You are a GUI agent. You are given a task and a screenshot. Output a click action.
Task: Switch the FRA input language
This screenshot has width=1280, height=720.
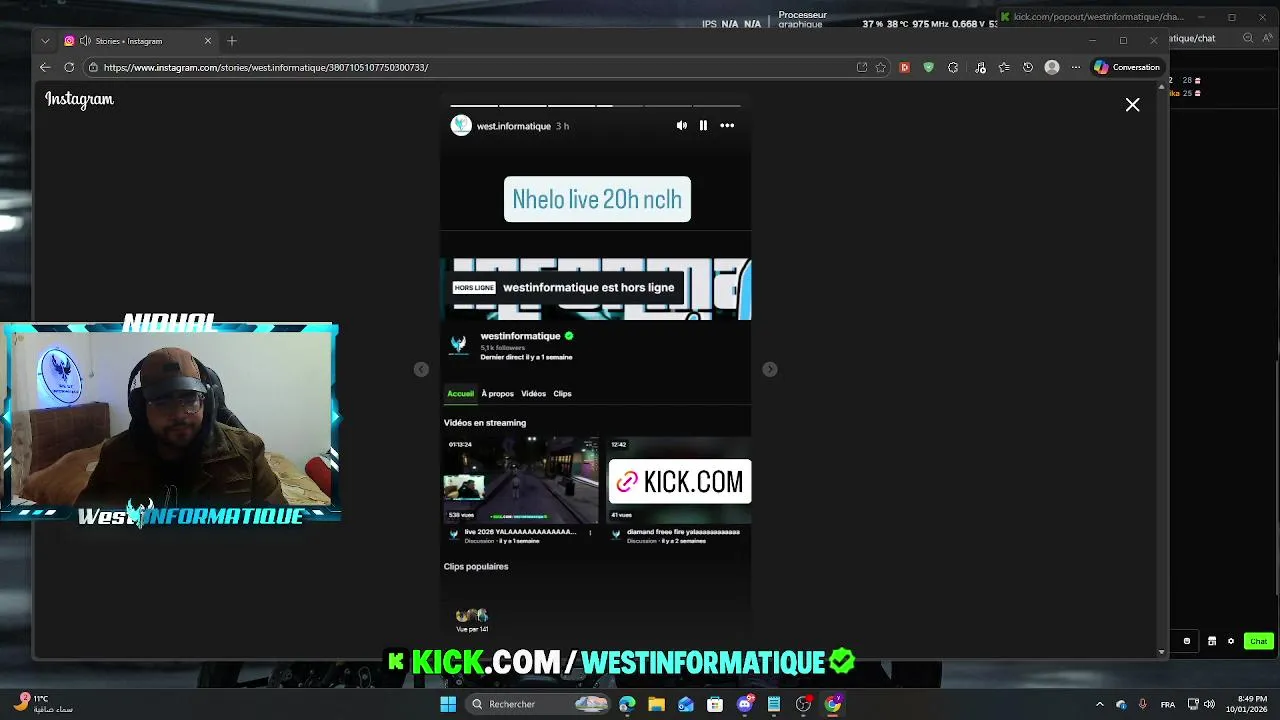[x=1168, y=704]
